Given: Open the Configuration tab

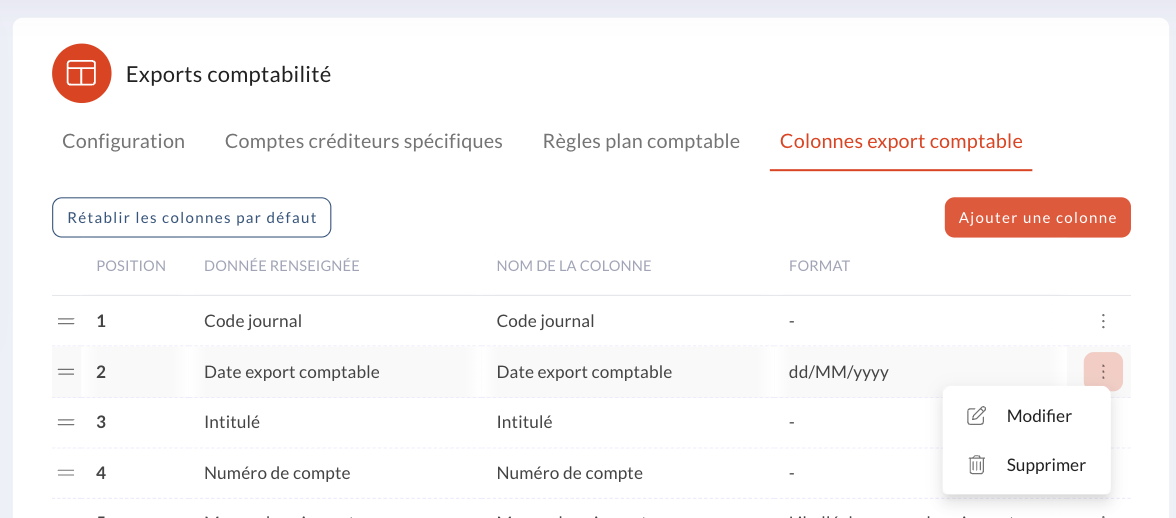Looking at the screenshot, I should 124,141.
